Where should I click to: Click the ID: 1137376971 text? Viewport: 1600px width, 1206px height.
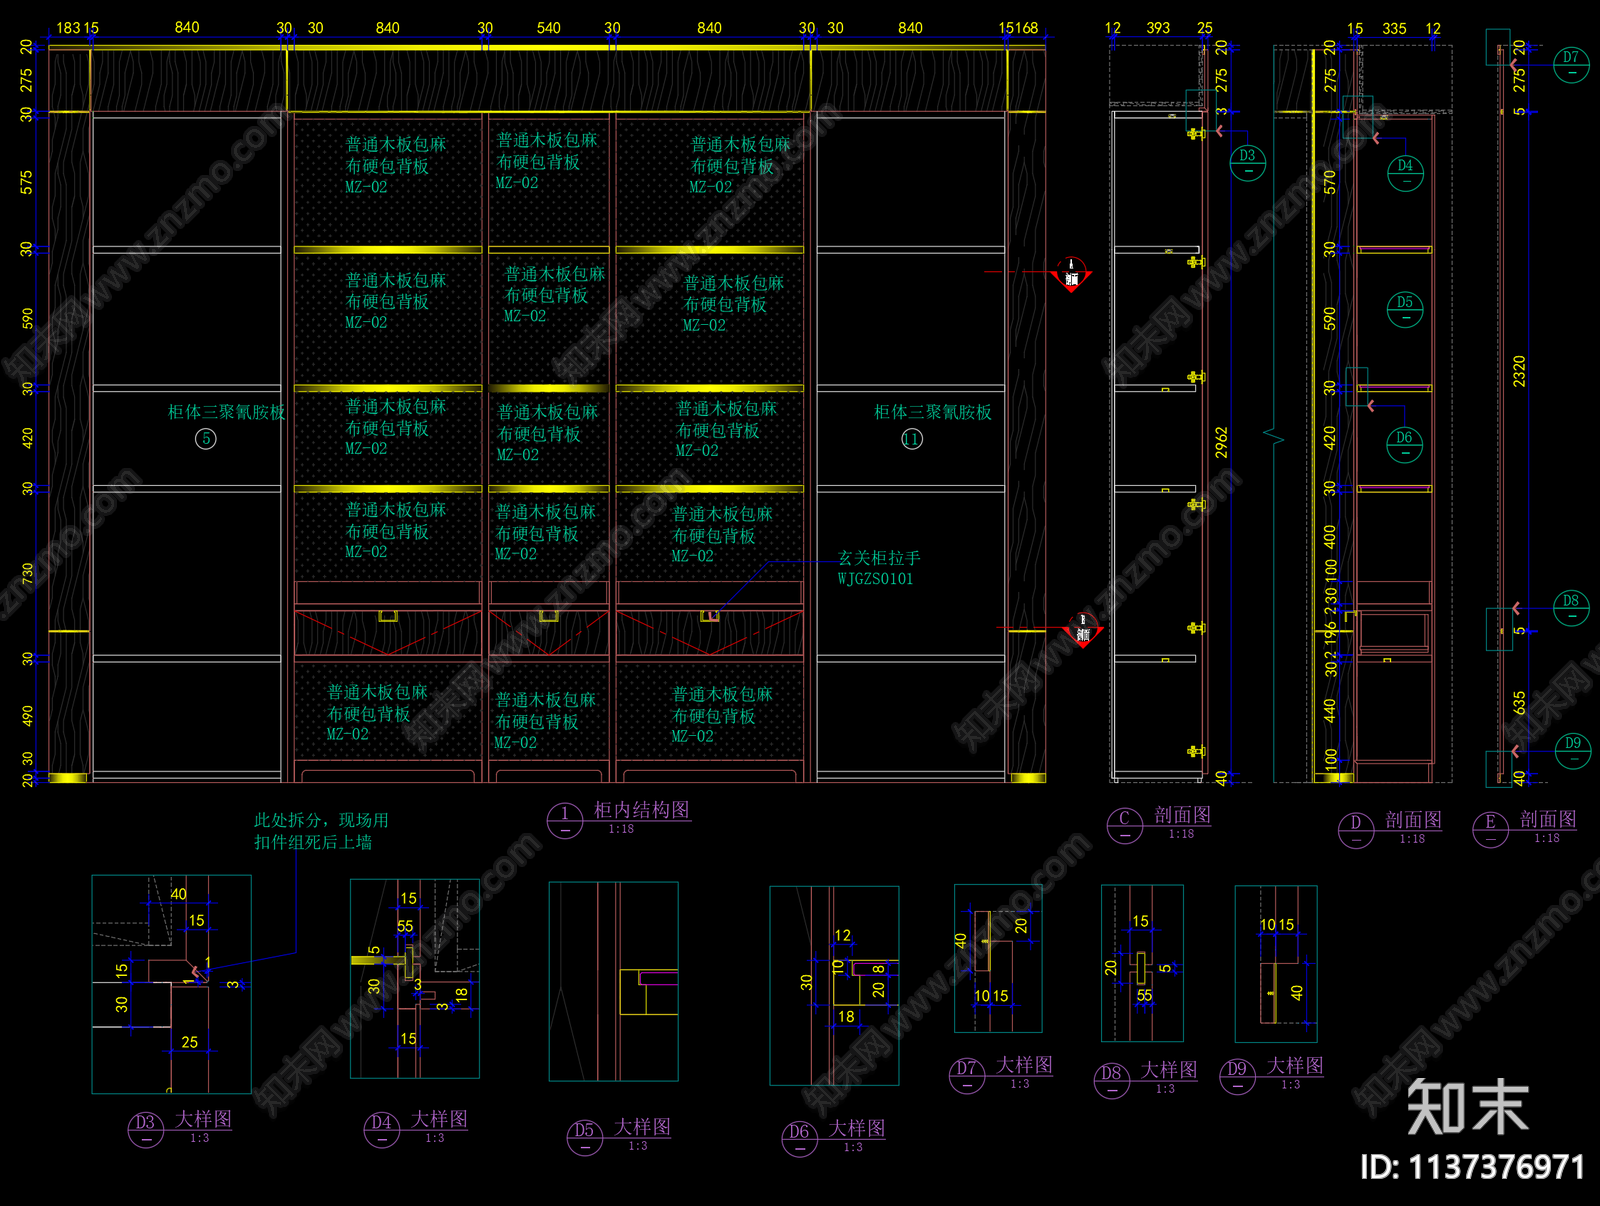tap(1472, 1167)
